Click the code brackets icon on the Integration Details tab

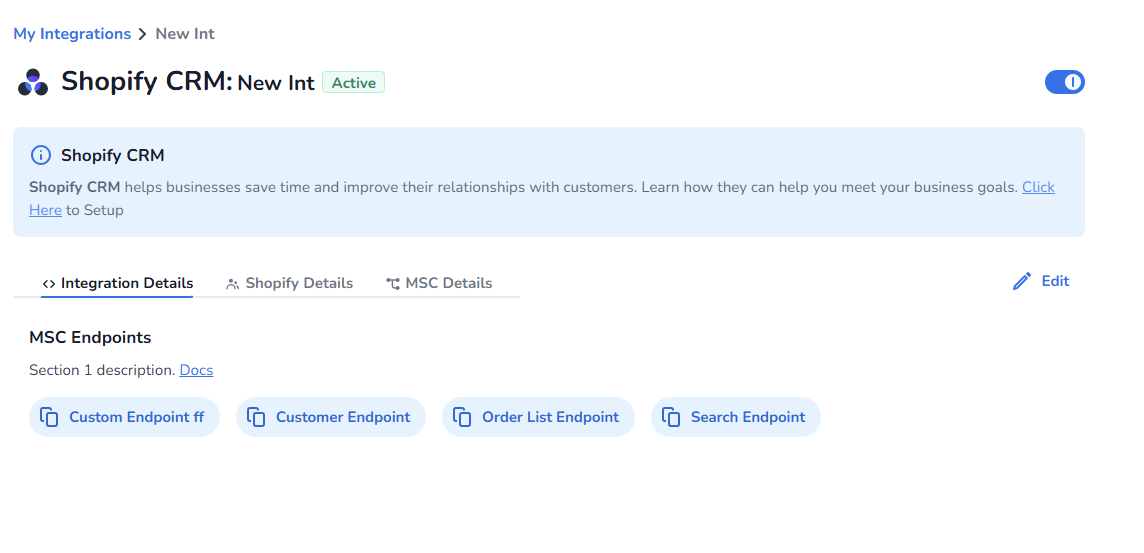point(49,284)
